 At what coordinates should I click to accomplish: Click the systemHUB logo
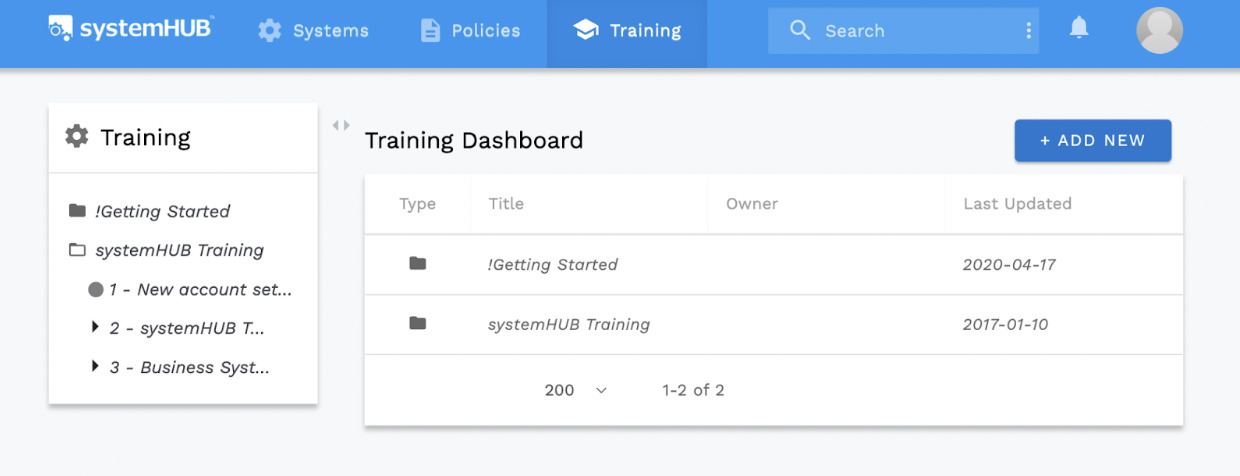point(131,29)
